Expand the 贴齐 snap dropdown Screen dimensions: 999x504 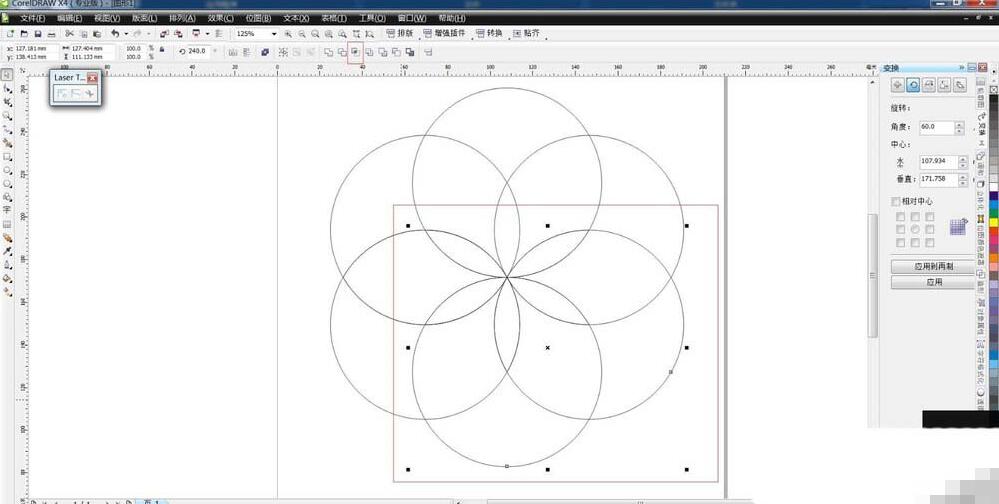[x=525, y=33]
